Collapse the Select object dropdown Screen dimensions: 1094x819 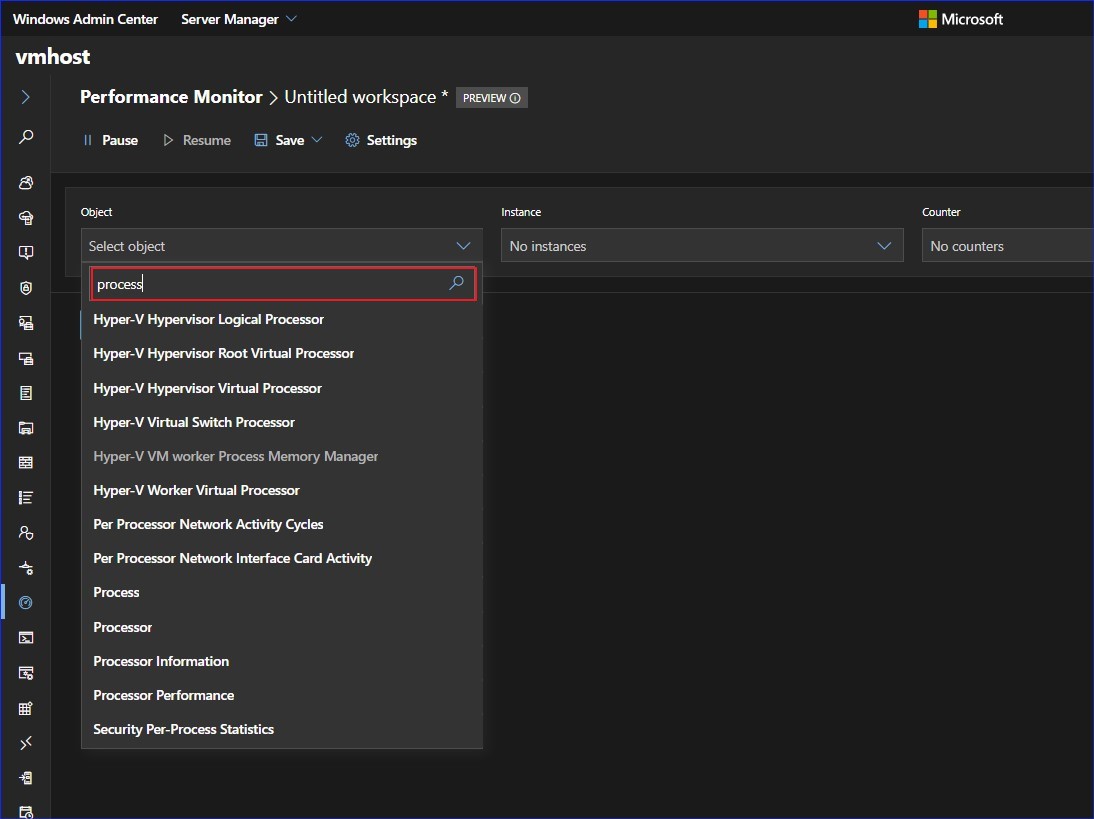pos(281,246)
